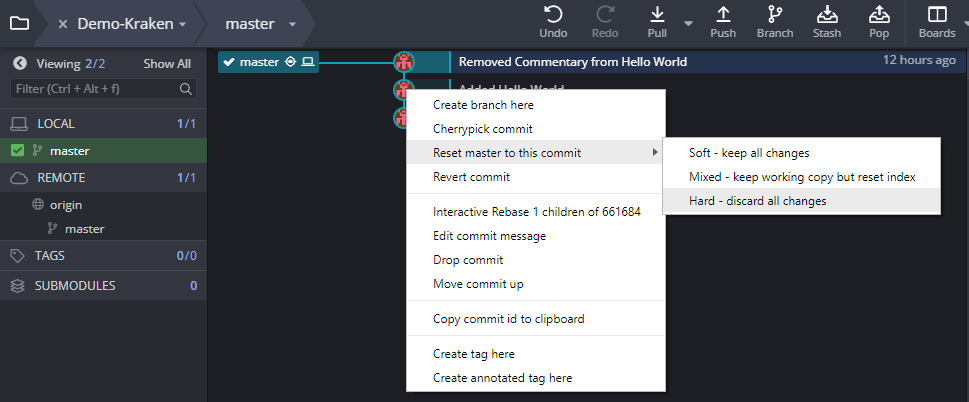Viewport: 969px width, 402px height.
Task: Close the Demo-Kraken repository tab
Action: [x=62, y=24]
